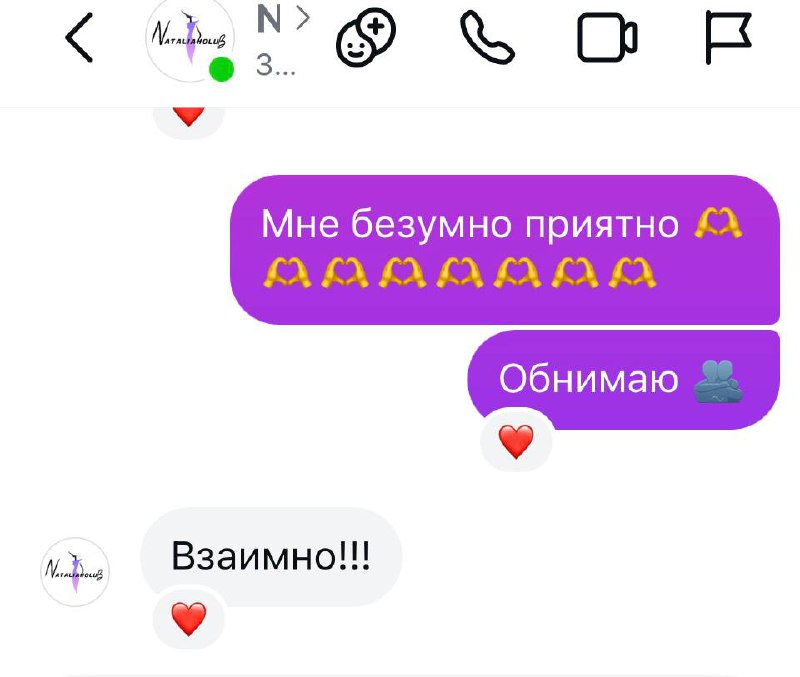Tap the heart reaction under "Взаимно!!!"
Viewport: 800px width, 677px height.
pos(189,618)
